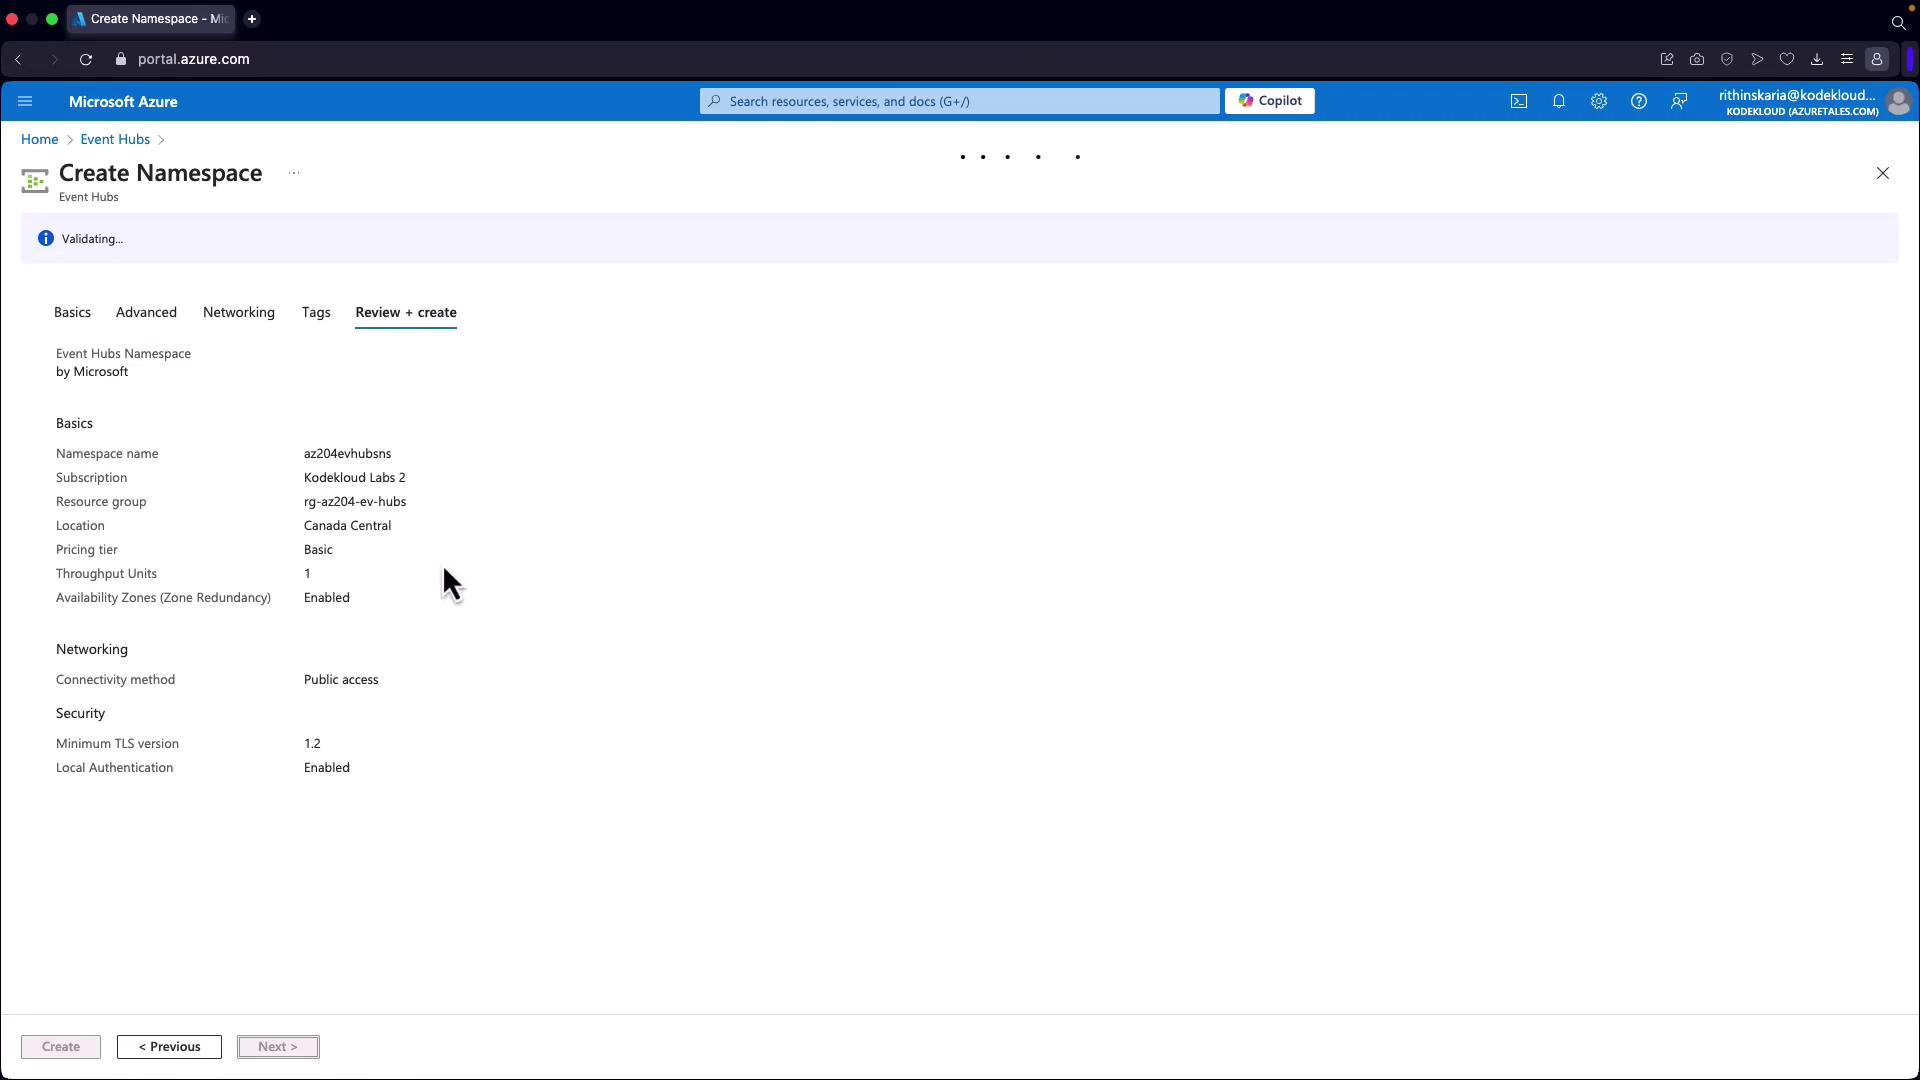Click more options ellipsis beside Create Namespace
1920x1080 pixels.
(294, 173)
